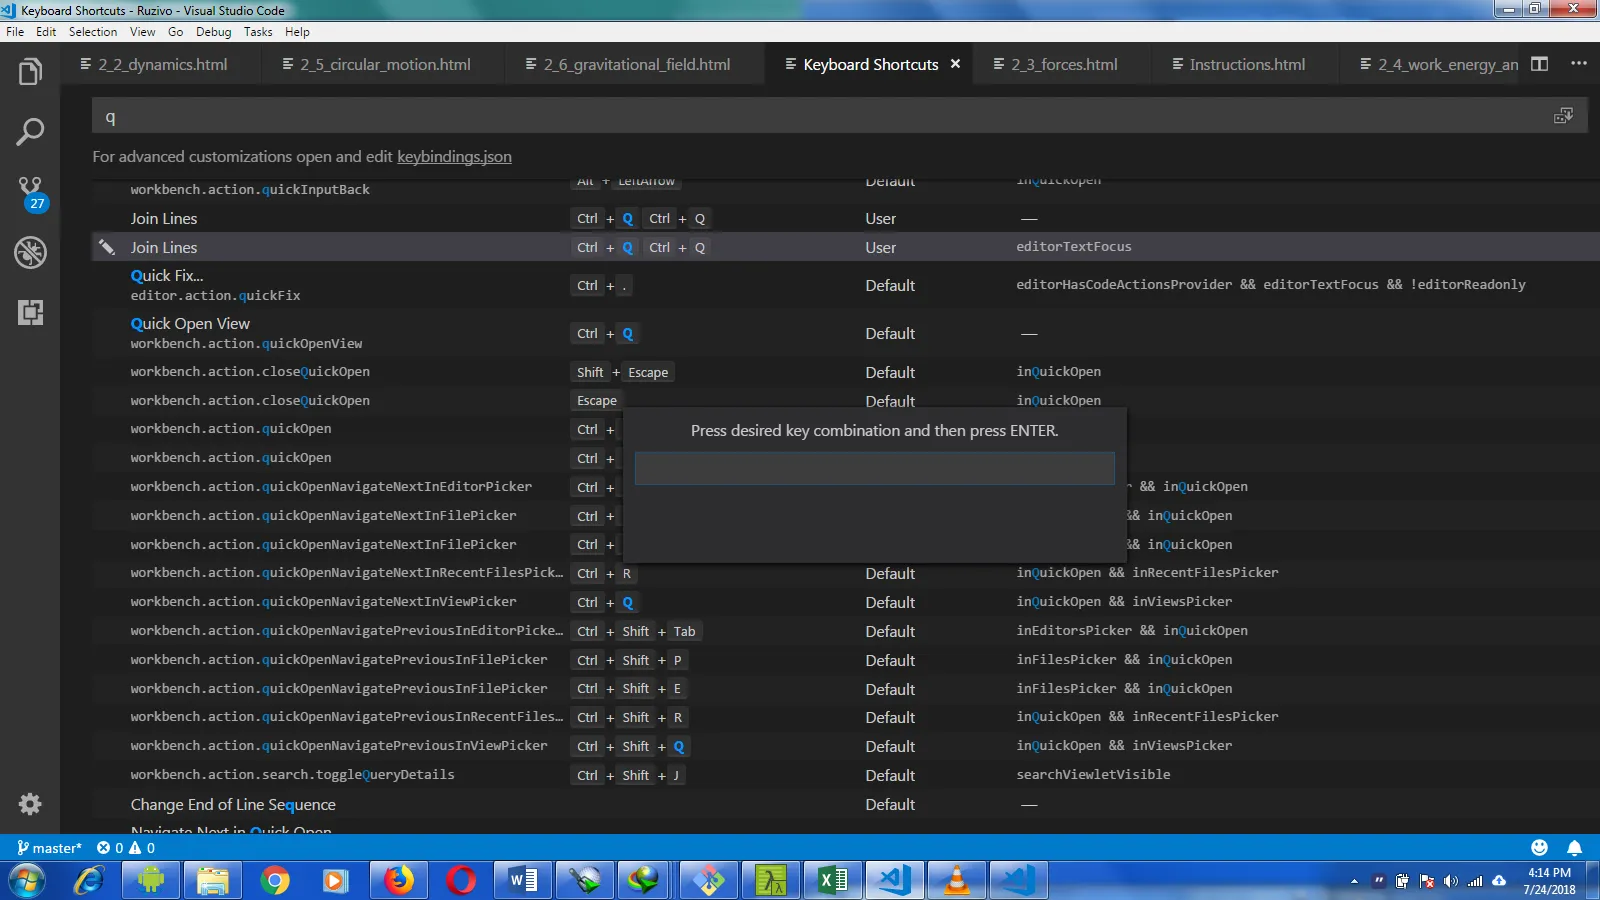Open the File menu

tap(15, 32)
